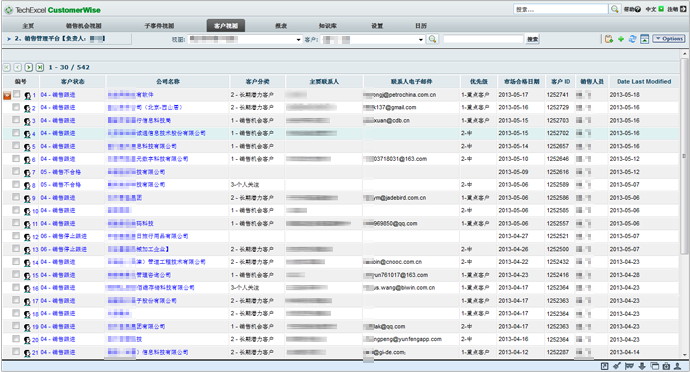Viewport: 690px width, 372px height.
Task: Go to first page with pagination icon
Action: pos(7,67)
